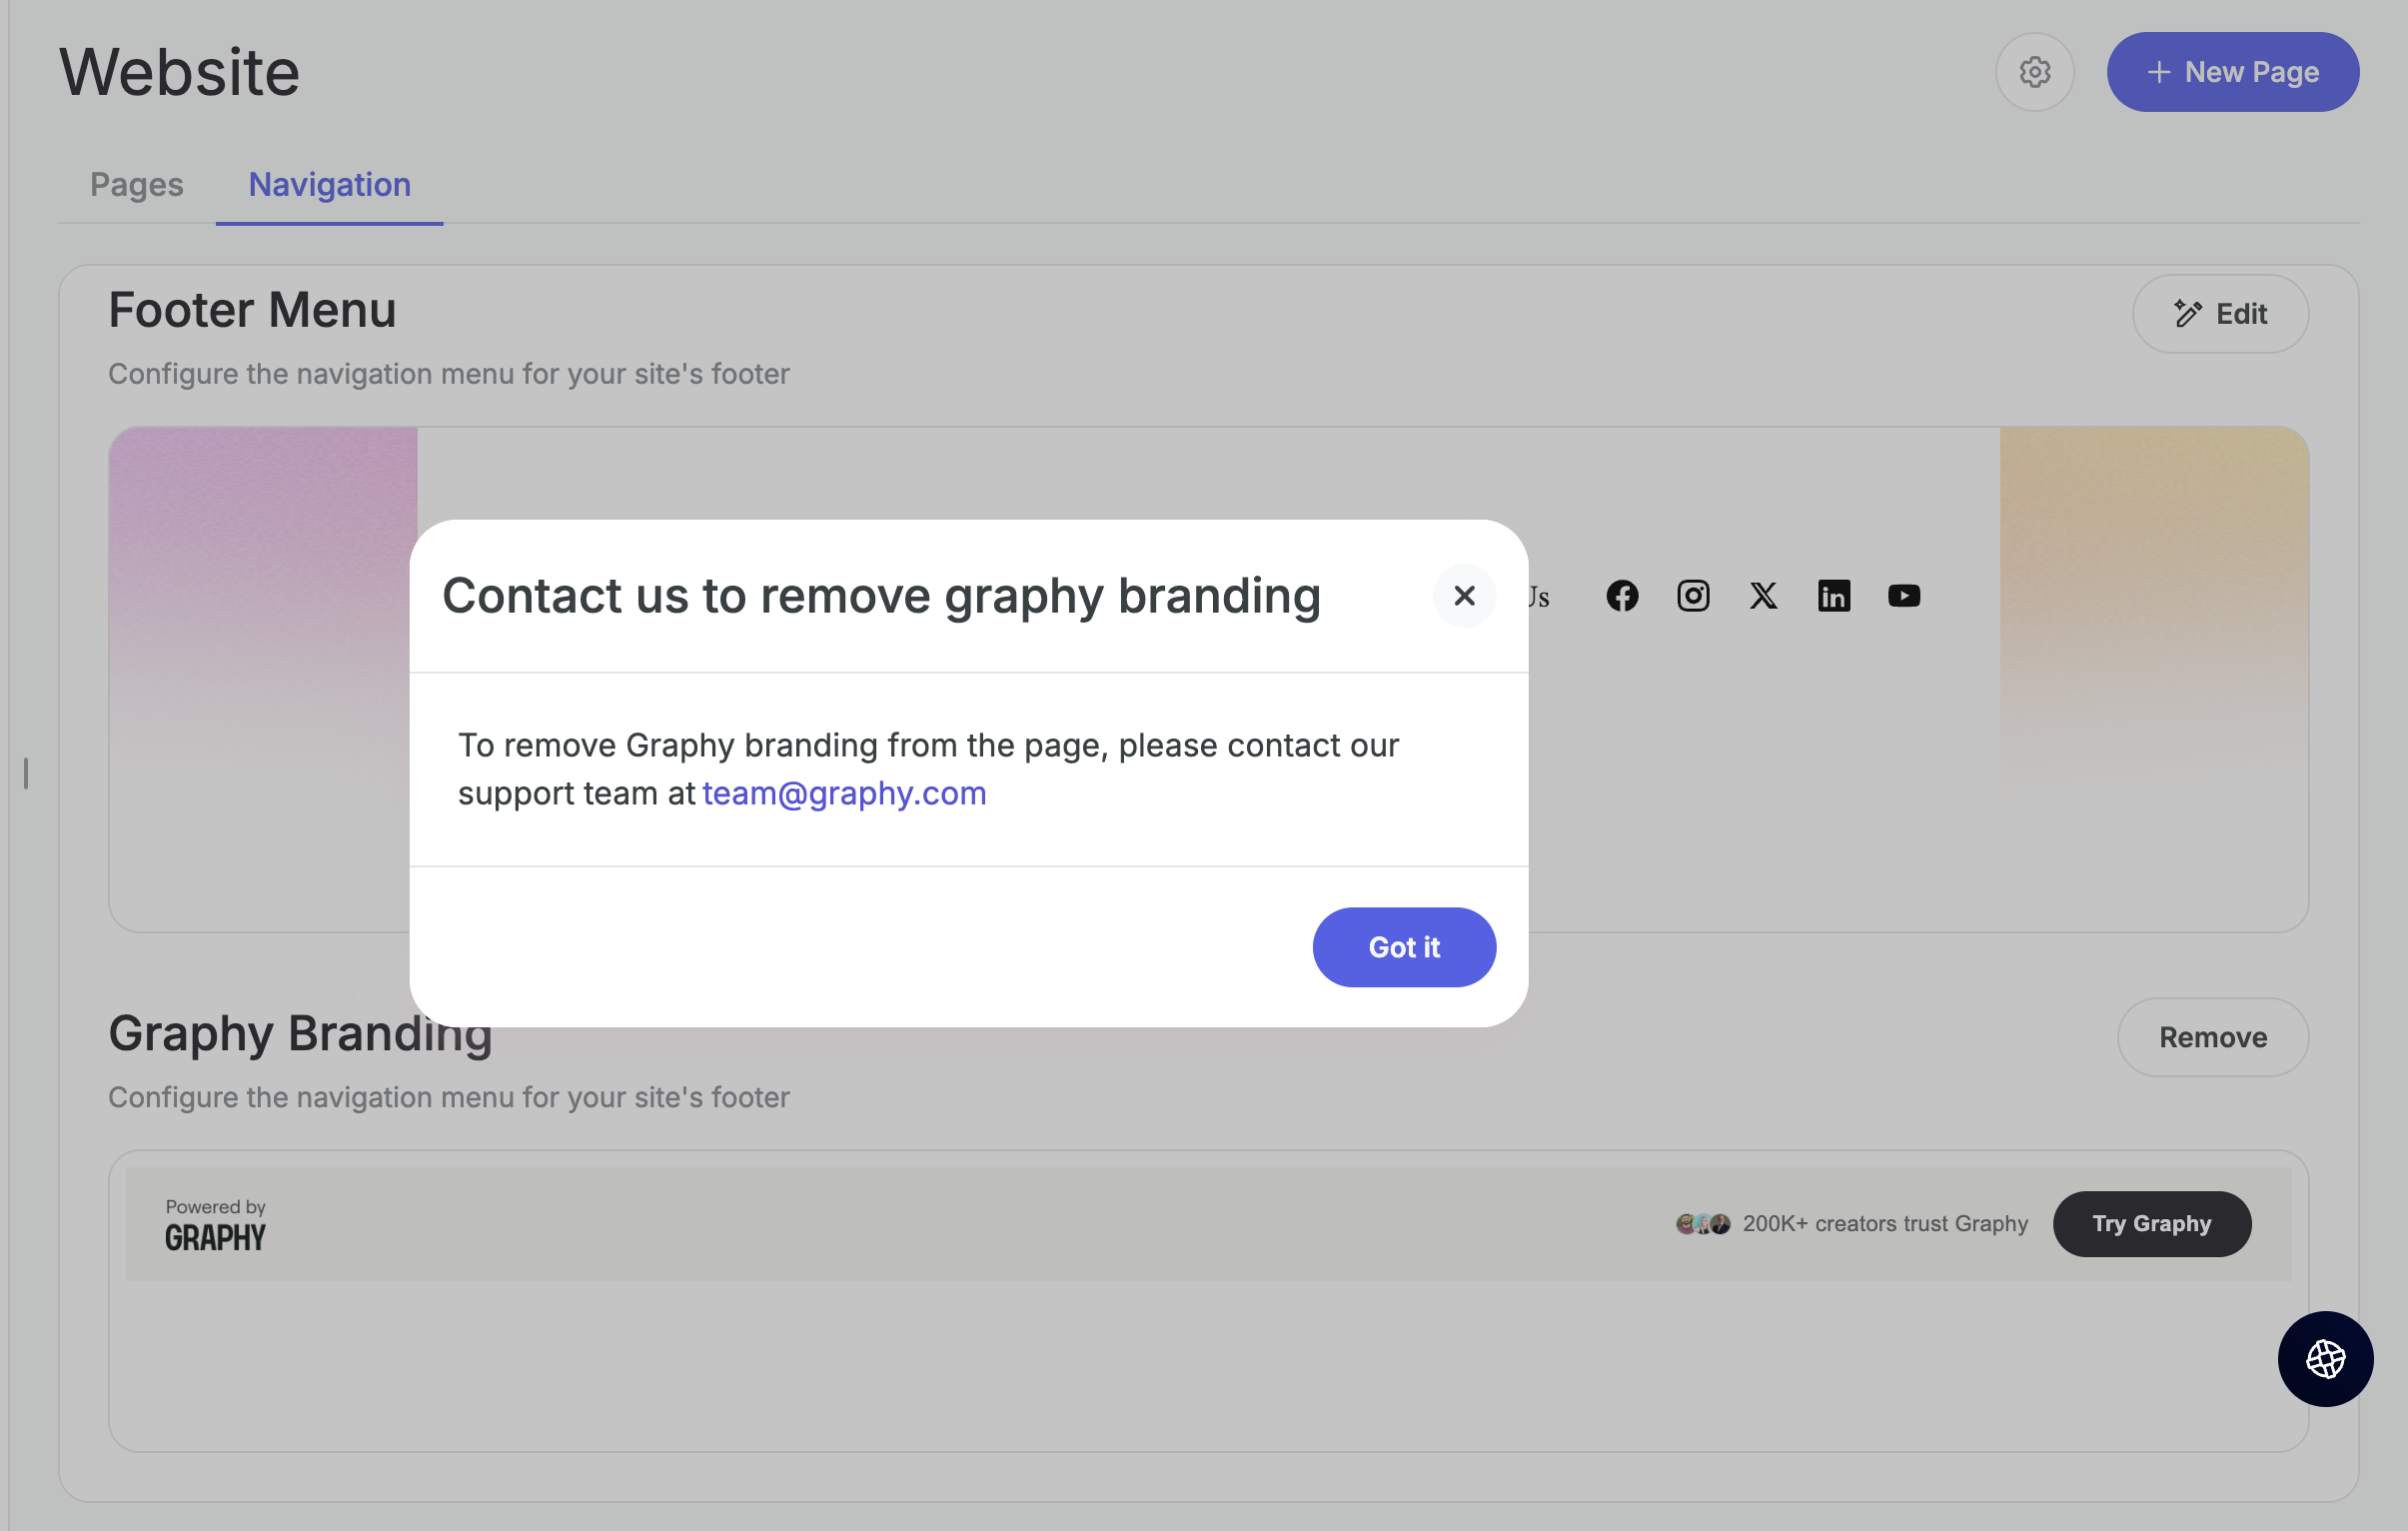2408x1531 pixels.
Task: Click the floating help globe icon
Action: pos(2324,1358)
